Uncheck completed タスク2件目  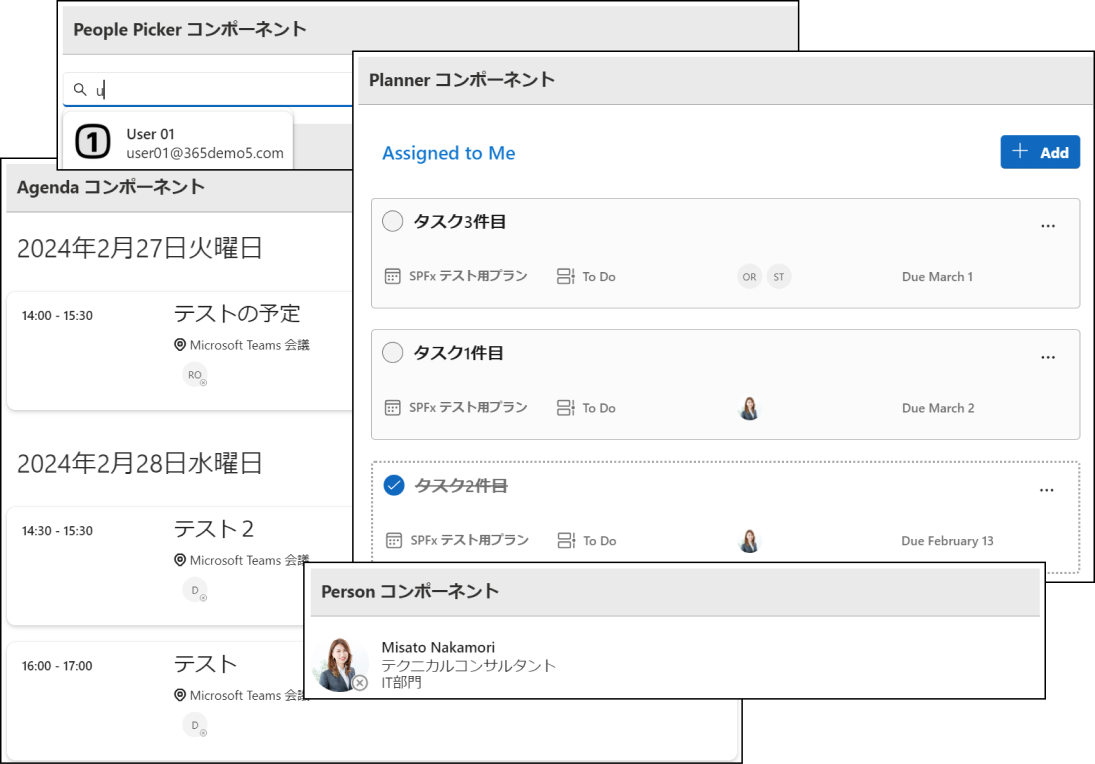[x=394, y=485]
